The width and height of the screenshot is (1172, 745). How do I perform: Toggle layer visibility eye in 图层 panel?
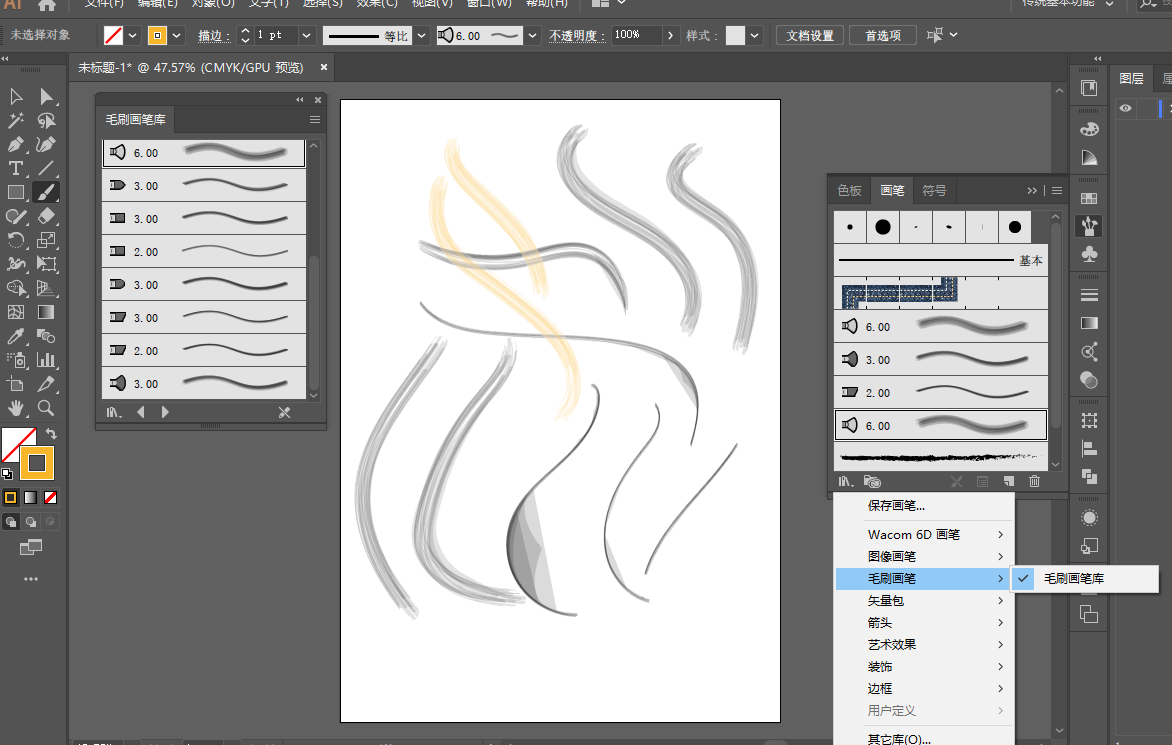tap(1126, 108)
